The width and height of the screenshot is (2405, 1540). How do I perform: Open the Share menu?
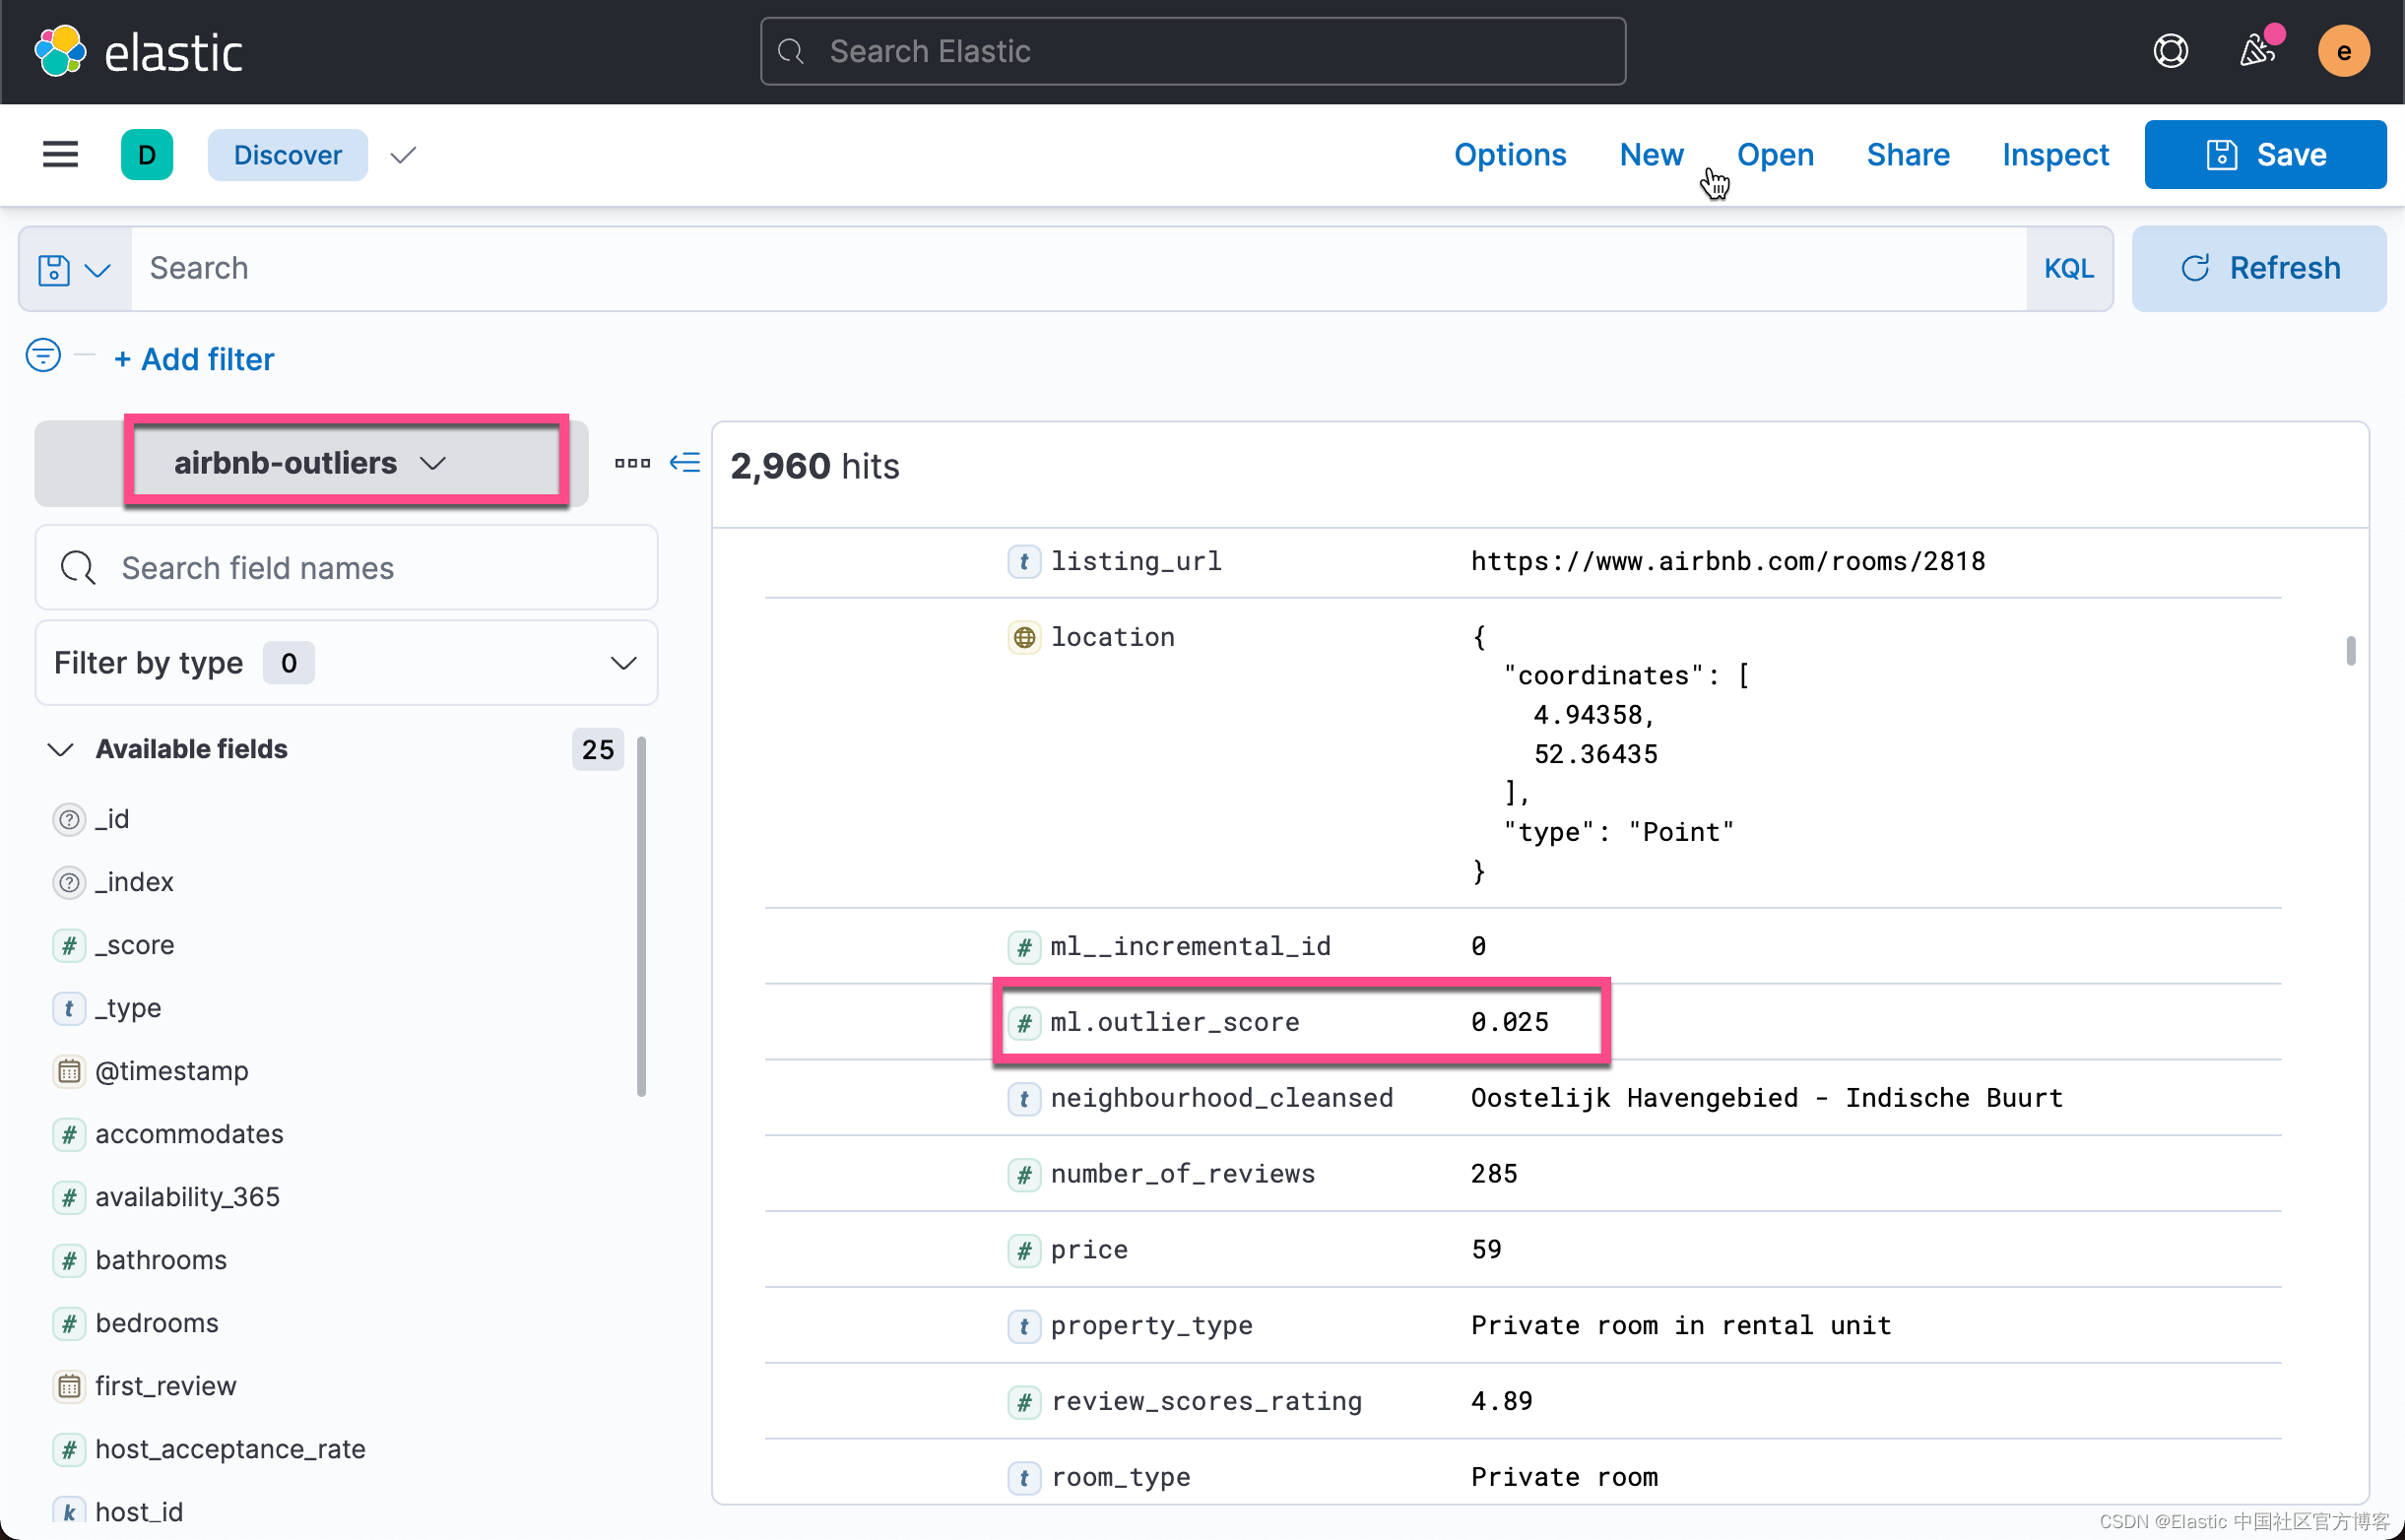point(1908,155)
